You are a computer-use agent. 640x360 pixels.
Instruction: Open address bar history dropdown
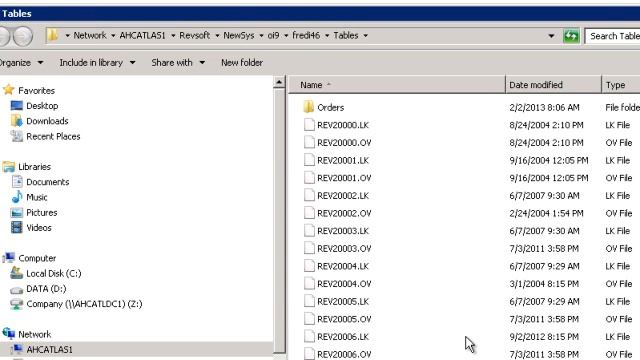(x=551, y=36)
